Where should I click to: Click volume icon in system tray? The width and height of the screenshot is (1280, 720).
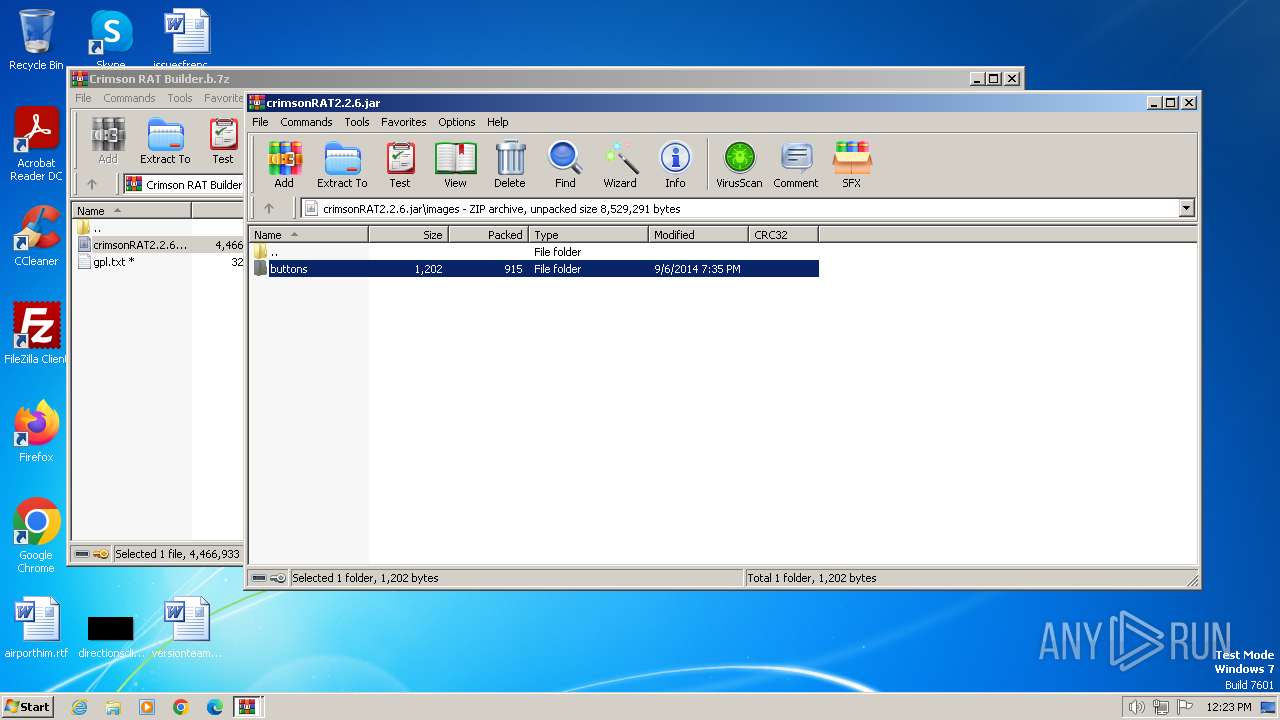(x=1136, y=707)
